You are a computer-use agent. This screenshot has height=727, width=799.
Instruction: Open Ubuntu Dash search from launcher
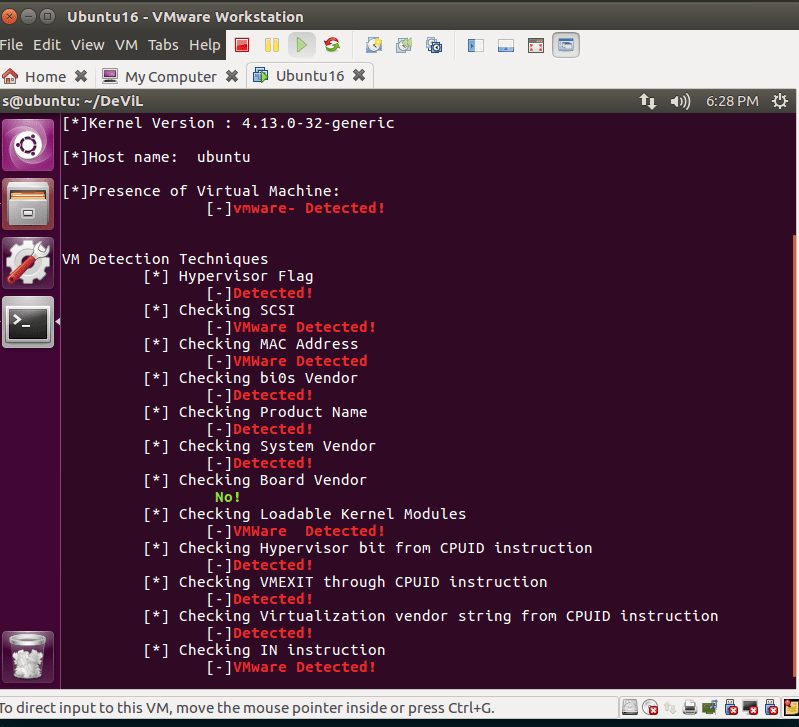click(28, 145)
